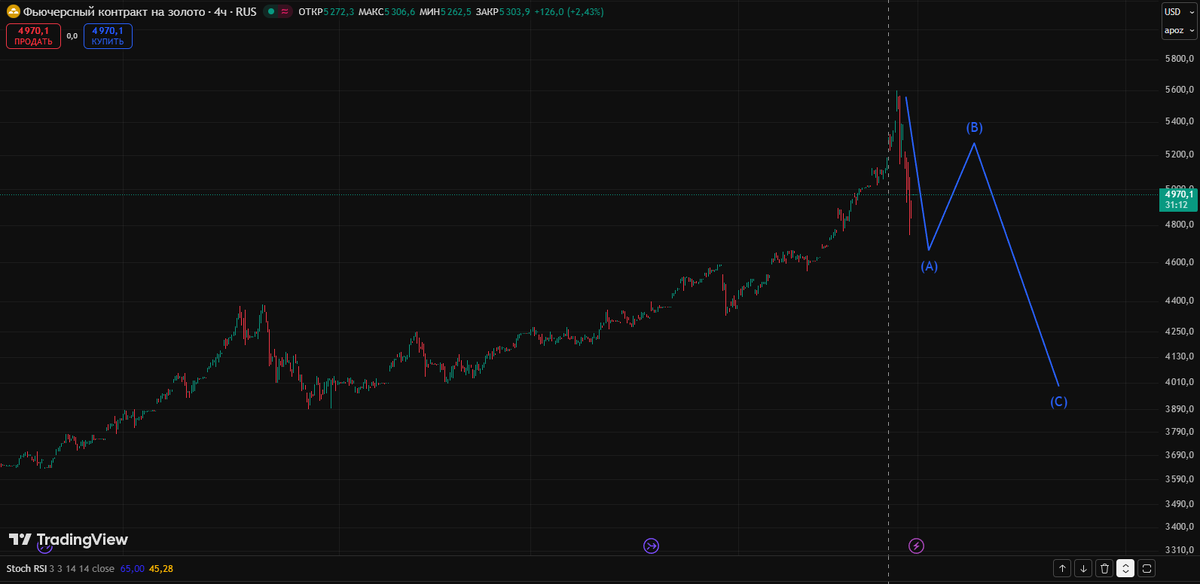The width and height of the screenshot is (1200, 584).
Task: Click the 3310,0 price axis label
Action: tap(1177, 550)
